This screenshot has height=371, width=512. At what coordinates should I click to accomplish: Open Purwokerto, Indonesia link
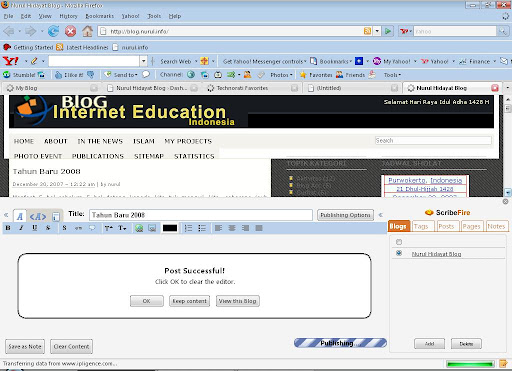[x=425, y=180]
